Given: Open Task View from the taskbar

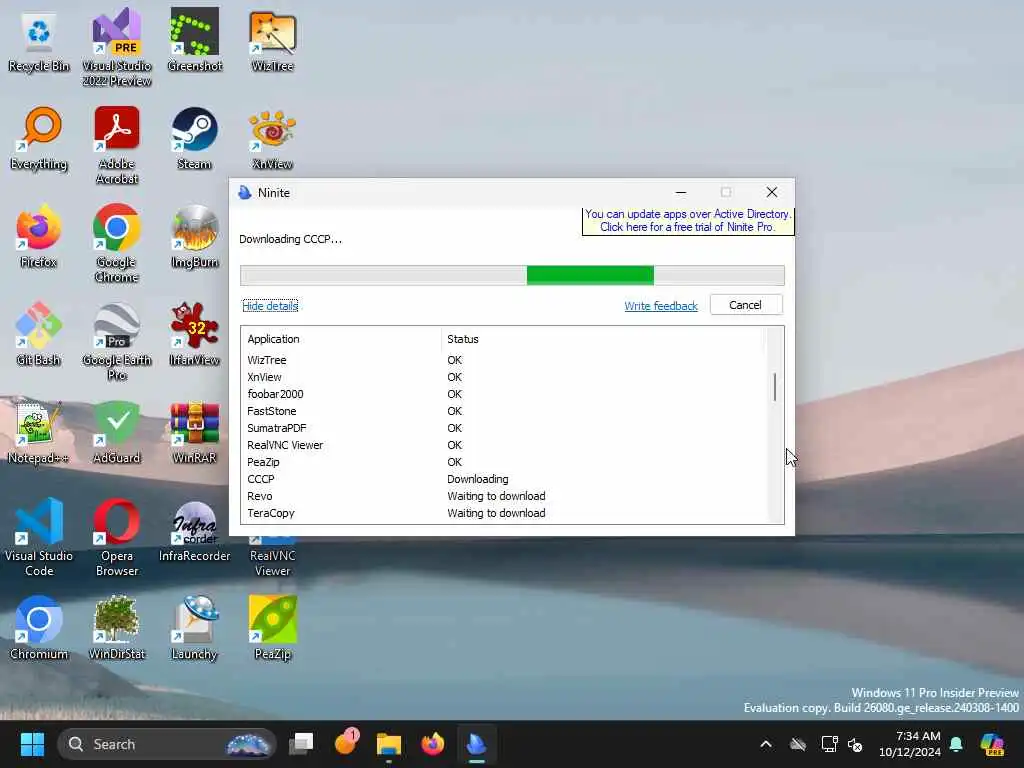Looking at the screenshot, I should (302, 744).
